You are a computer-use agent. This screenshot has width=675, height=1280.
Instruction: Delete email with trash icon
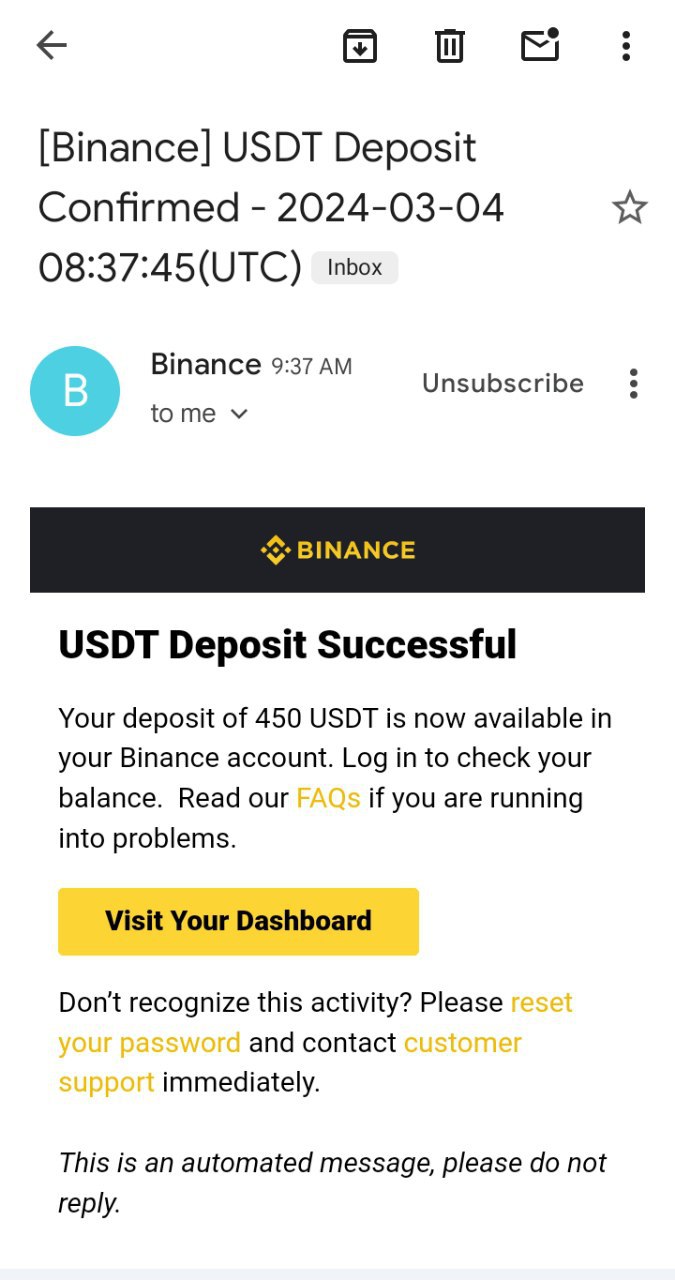pos(449,45)
